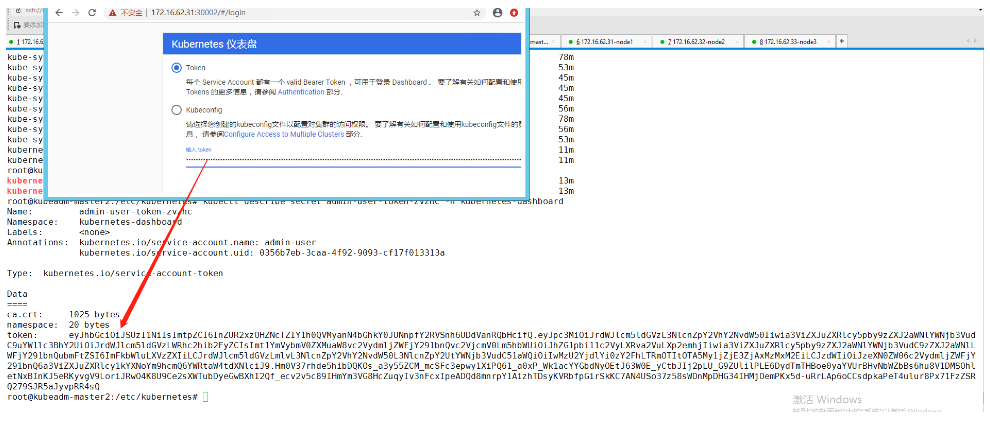Close the 172.16.62.31-node1 tab
The width and height of the screenshot is (990, 425).
[x=645, y=42]
